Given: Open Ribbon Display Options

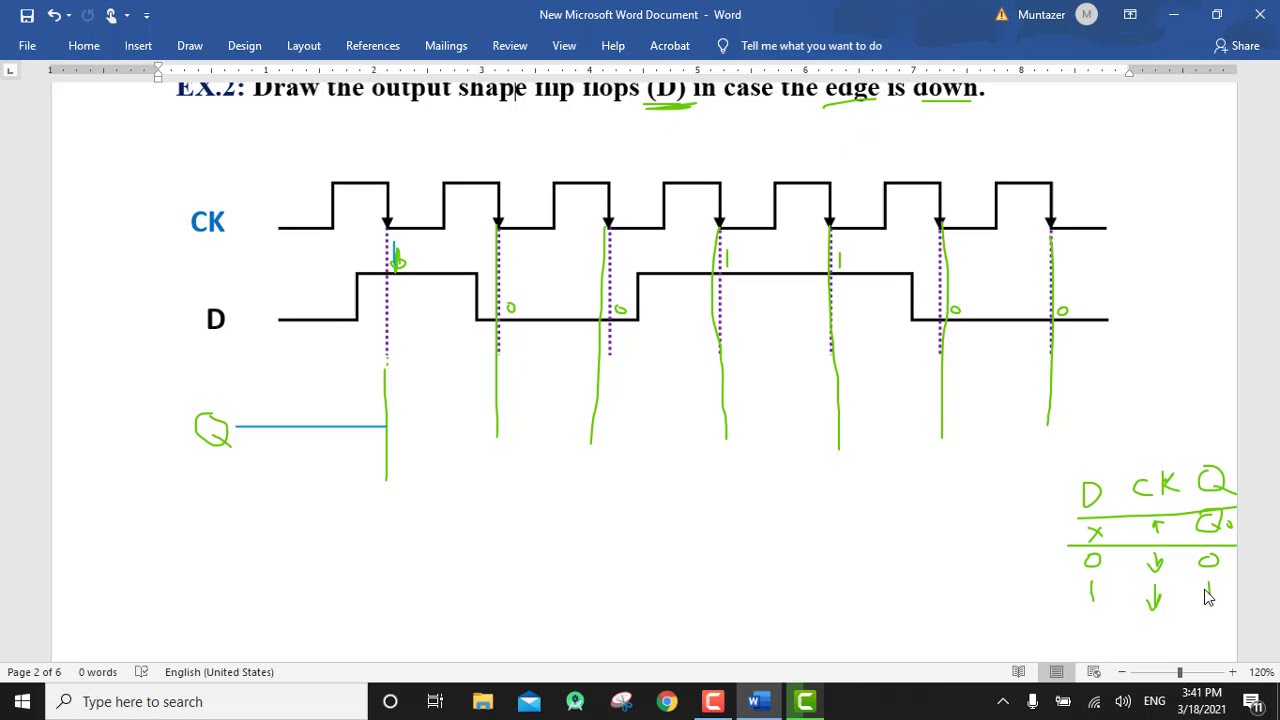Looking at the screenshot, I should point(1130,15).
